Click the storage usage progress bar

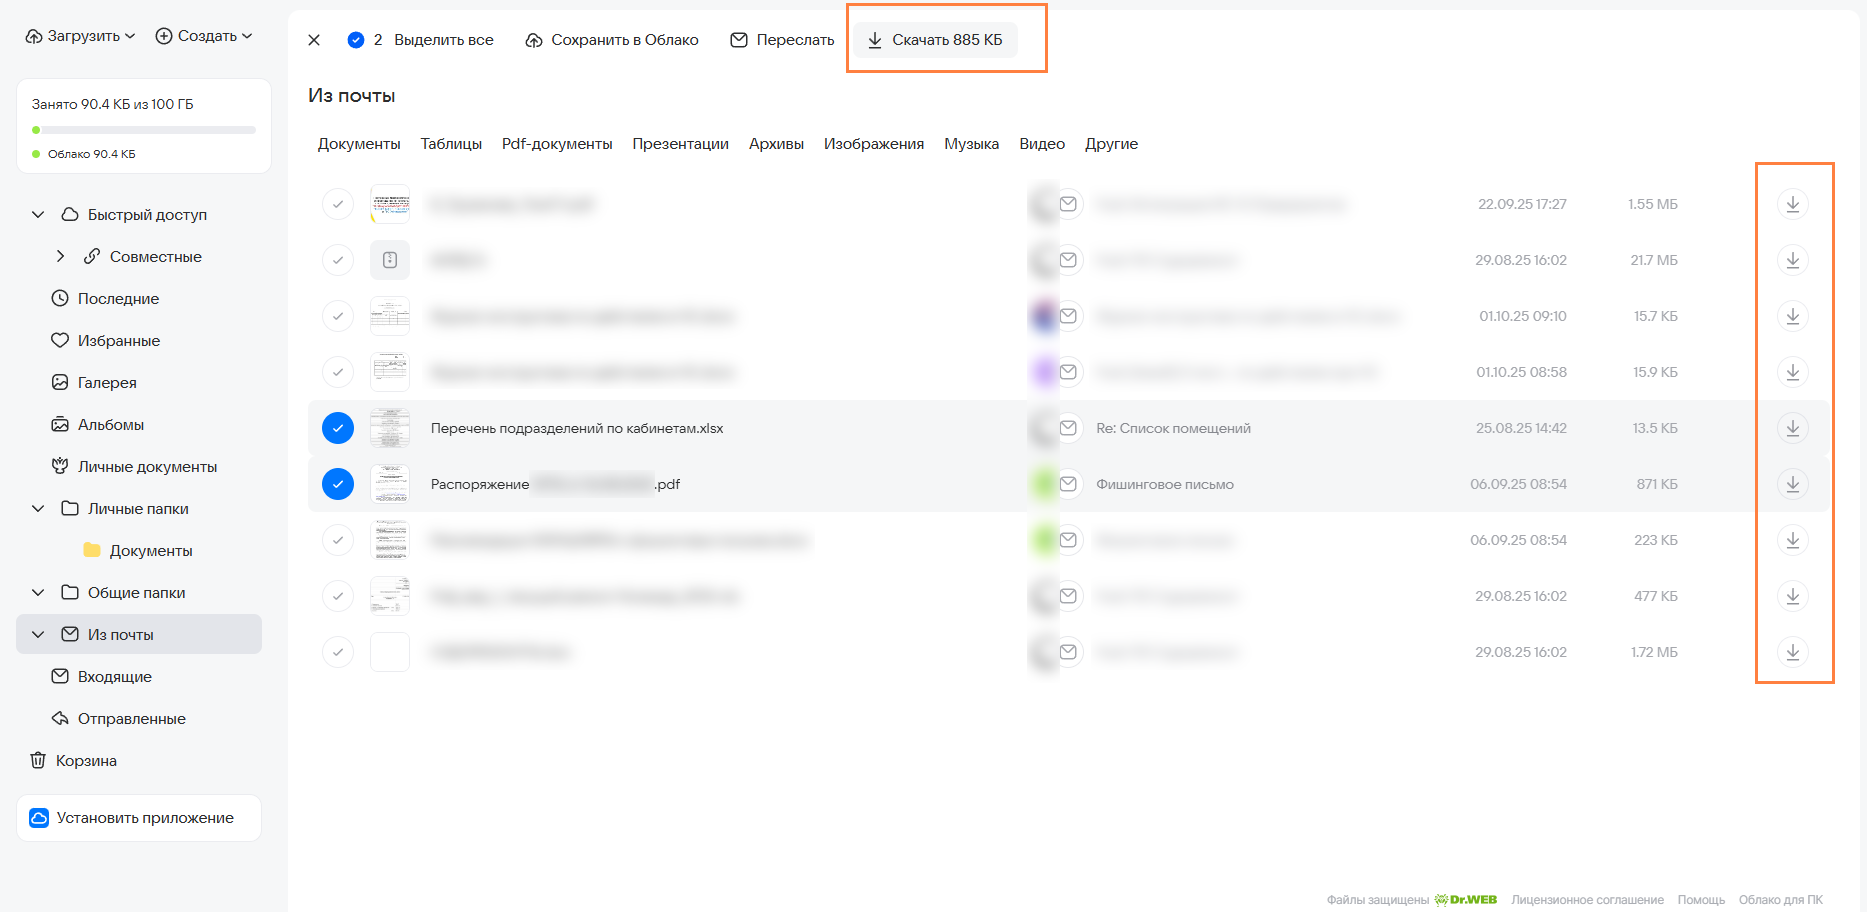tap(144, 130)
